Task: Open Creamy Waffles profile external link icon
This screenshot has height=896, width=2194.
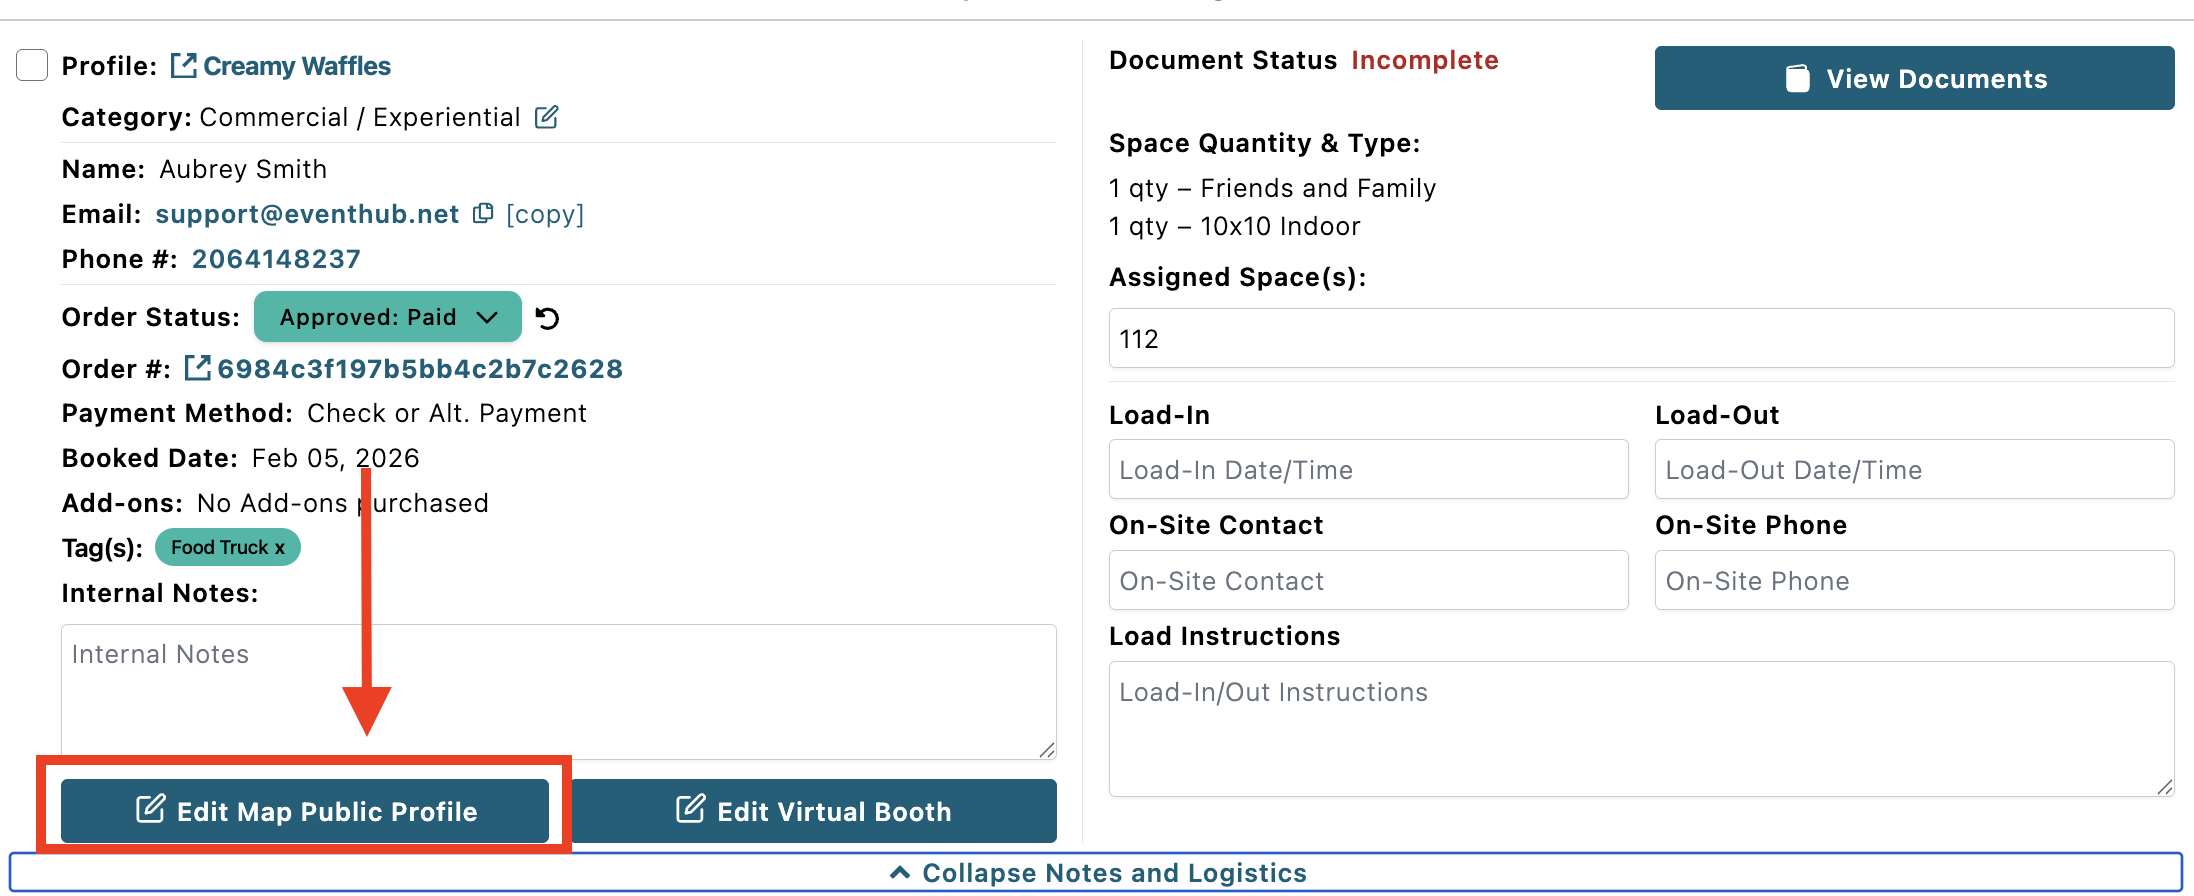Action: (x=183, y=66)
